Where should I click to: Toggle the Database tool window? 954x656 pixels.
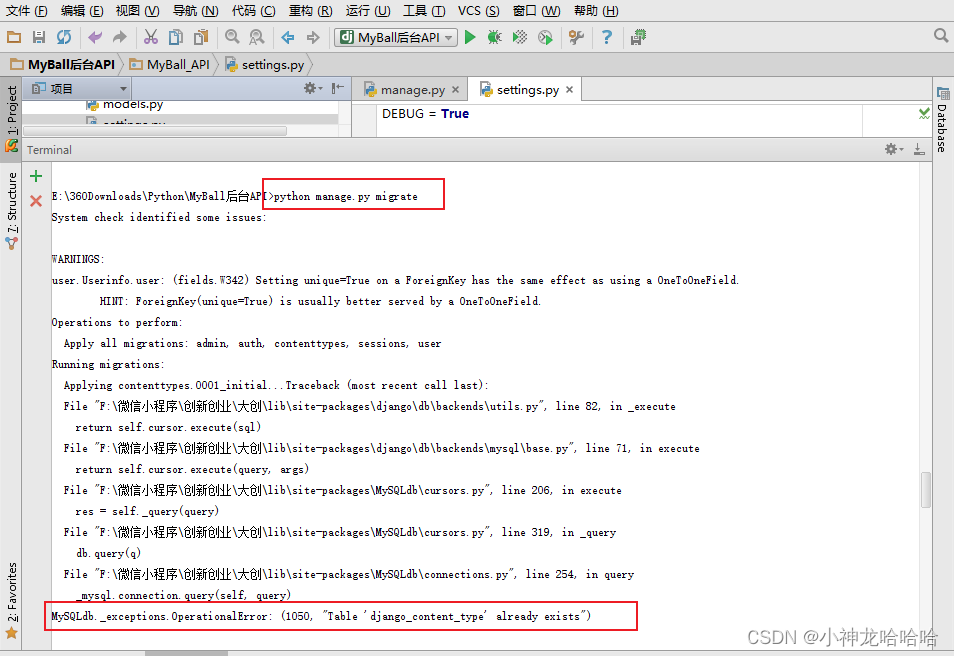(x=942, y=119)
